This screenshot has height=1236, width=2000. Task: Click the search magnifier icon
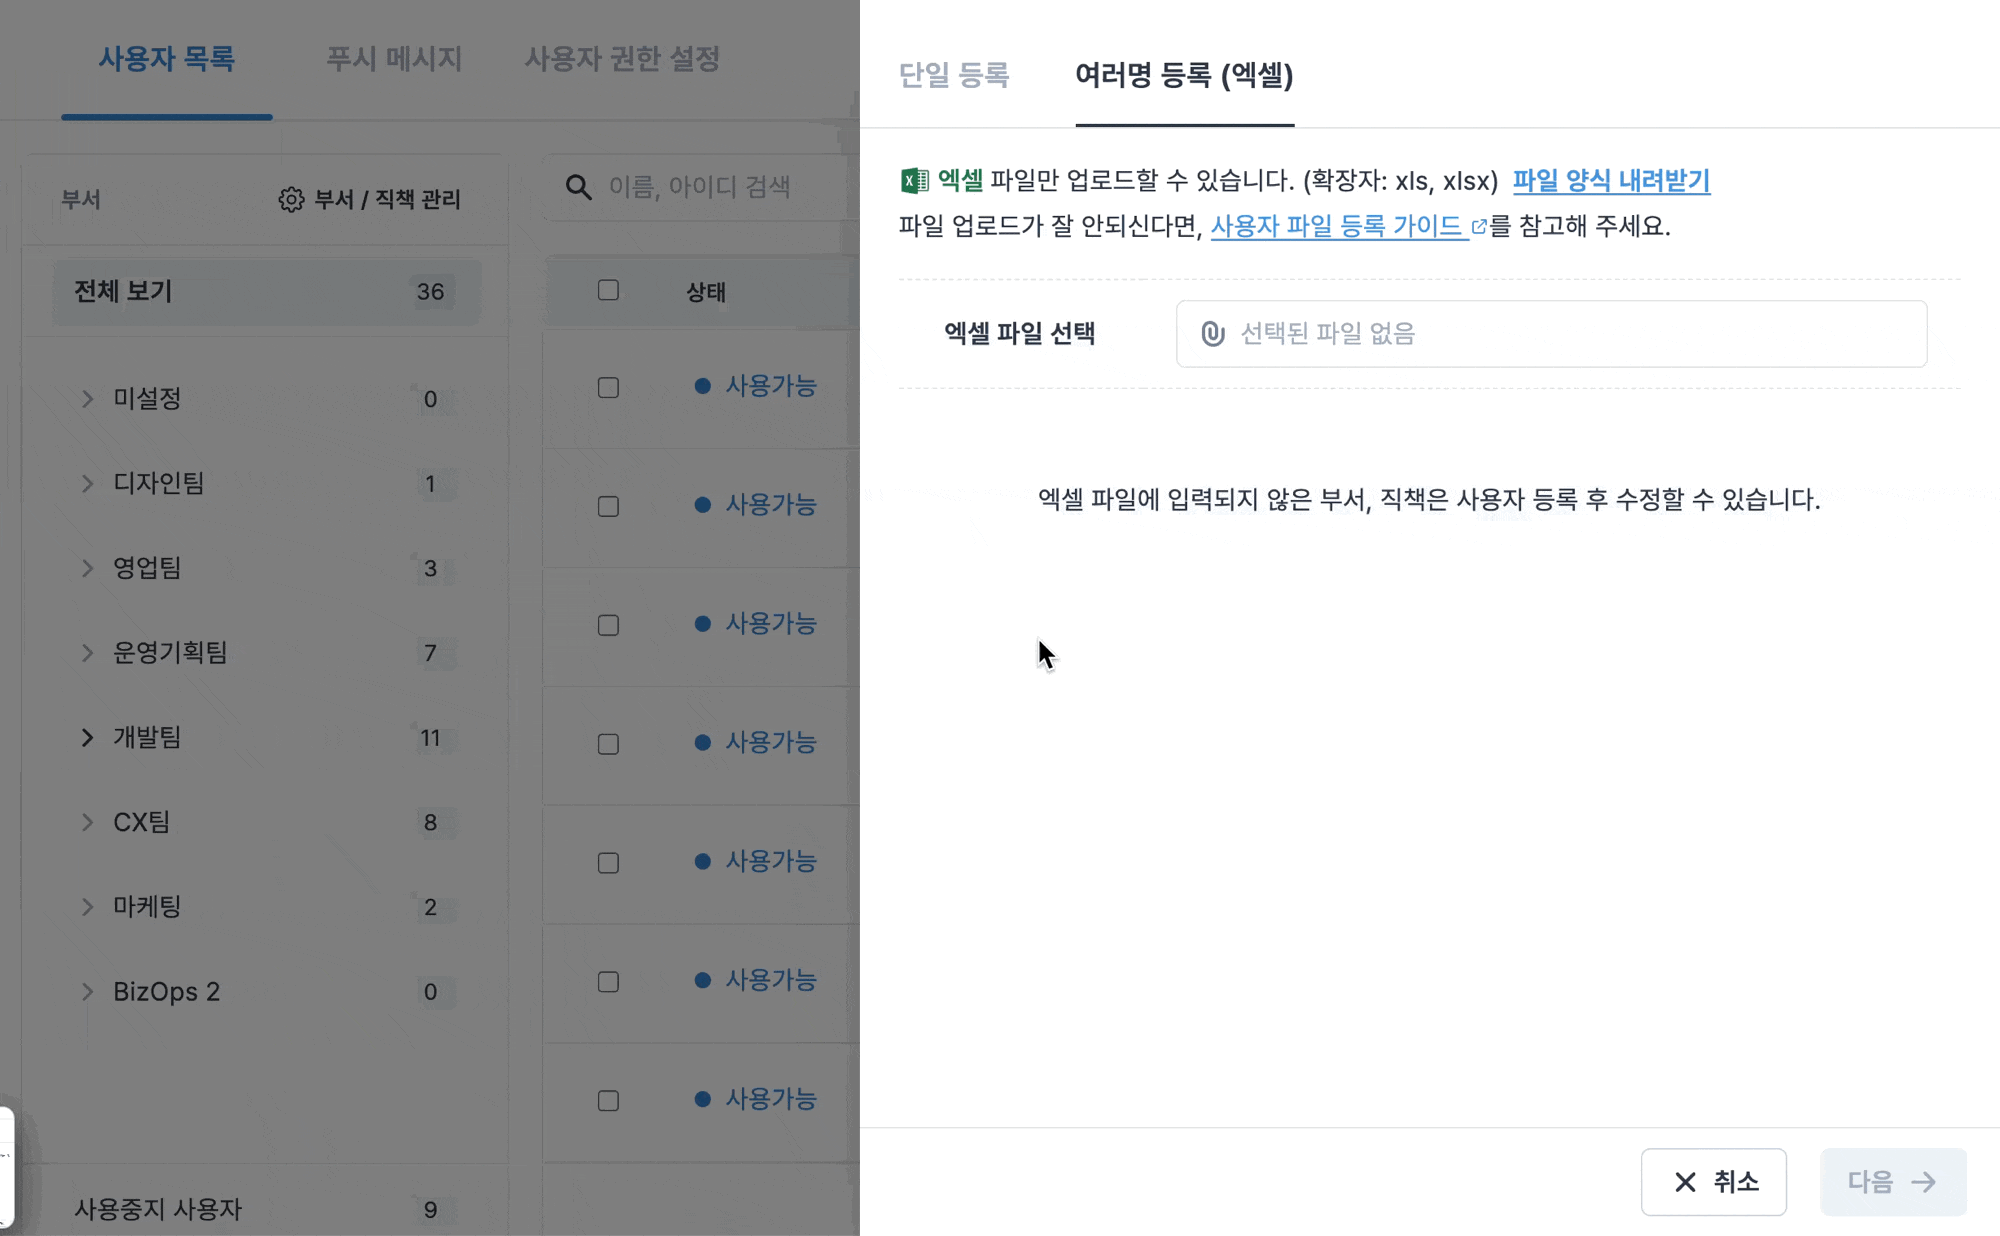578,187
